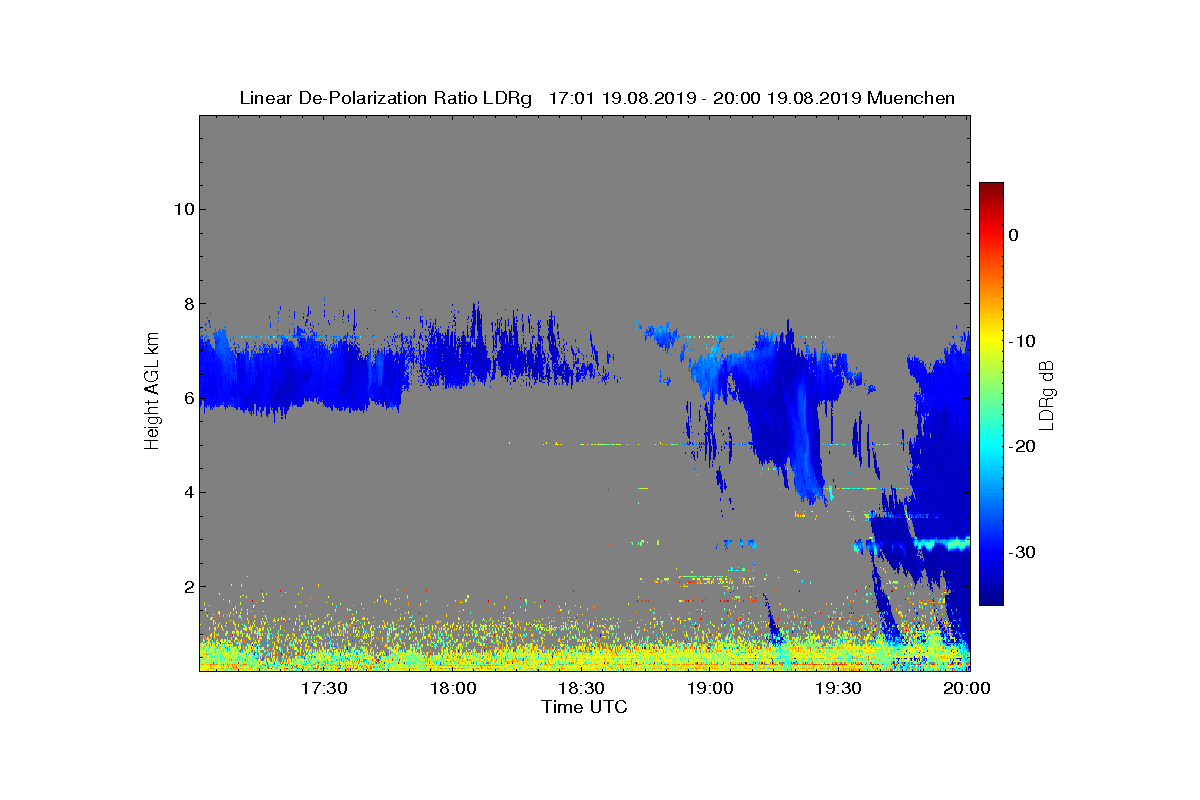Click the -20 colorbar label
Viewport: 1200px width, 800px height.
[x=1021, y=446]
